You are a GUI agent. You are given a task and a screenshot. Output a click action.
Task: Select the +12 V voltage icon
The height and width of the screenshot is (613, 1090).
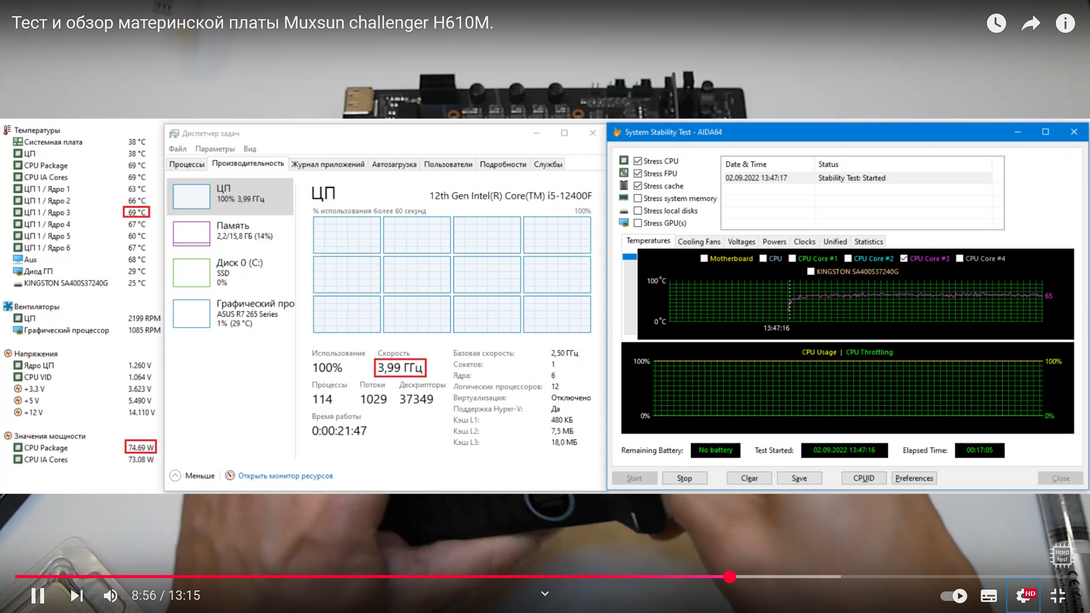point(18,413)
